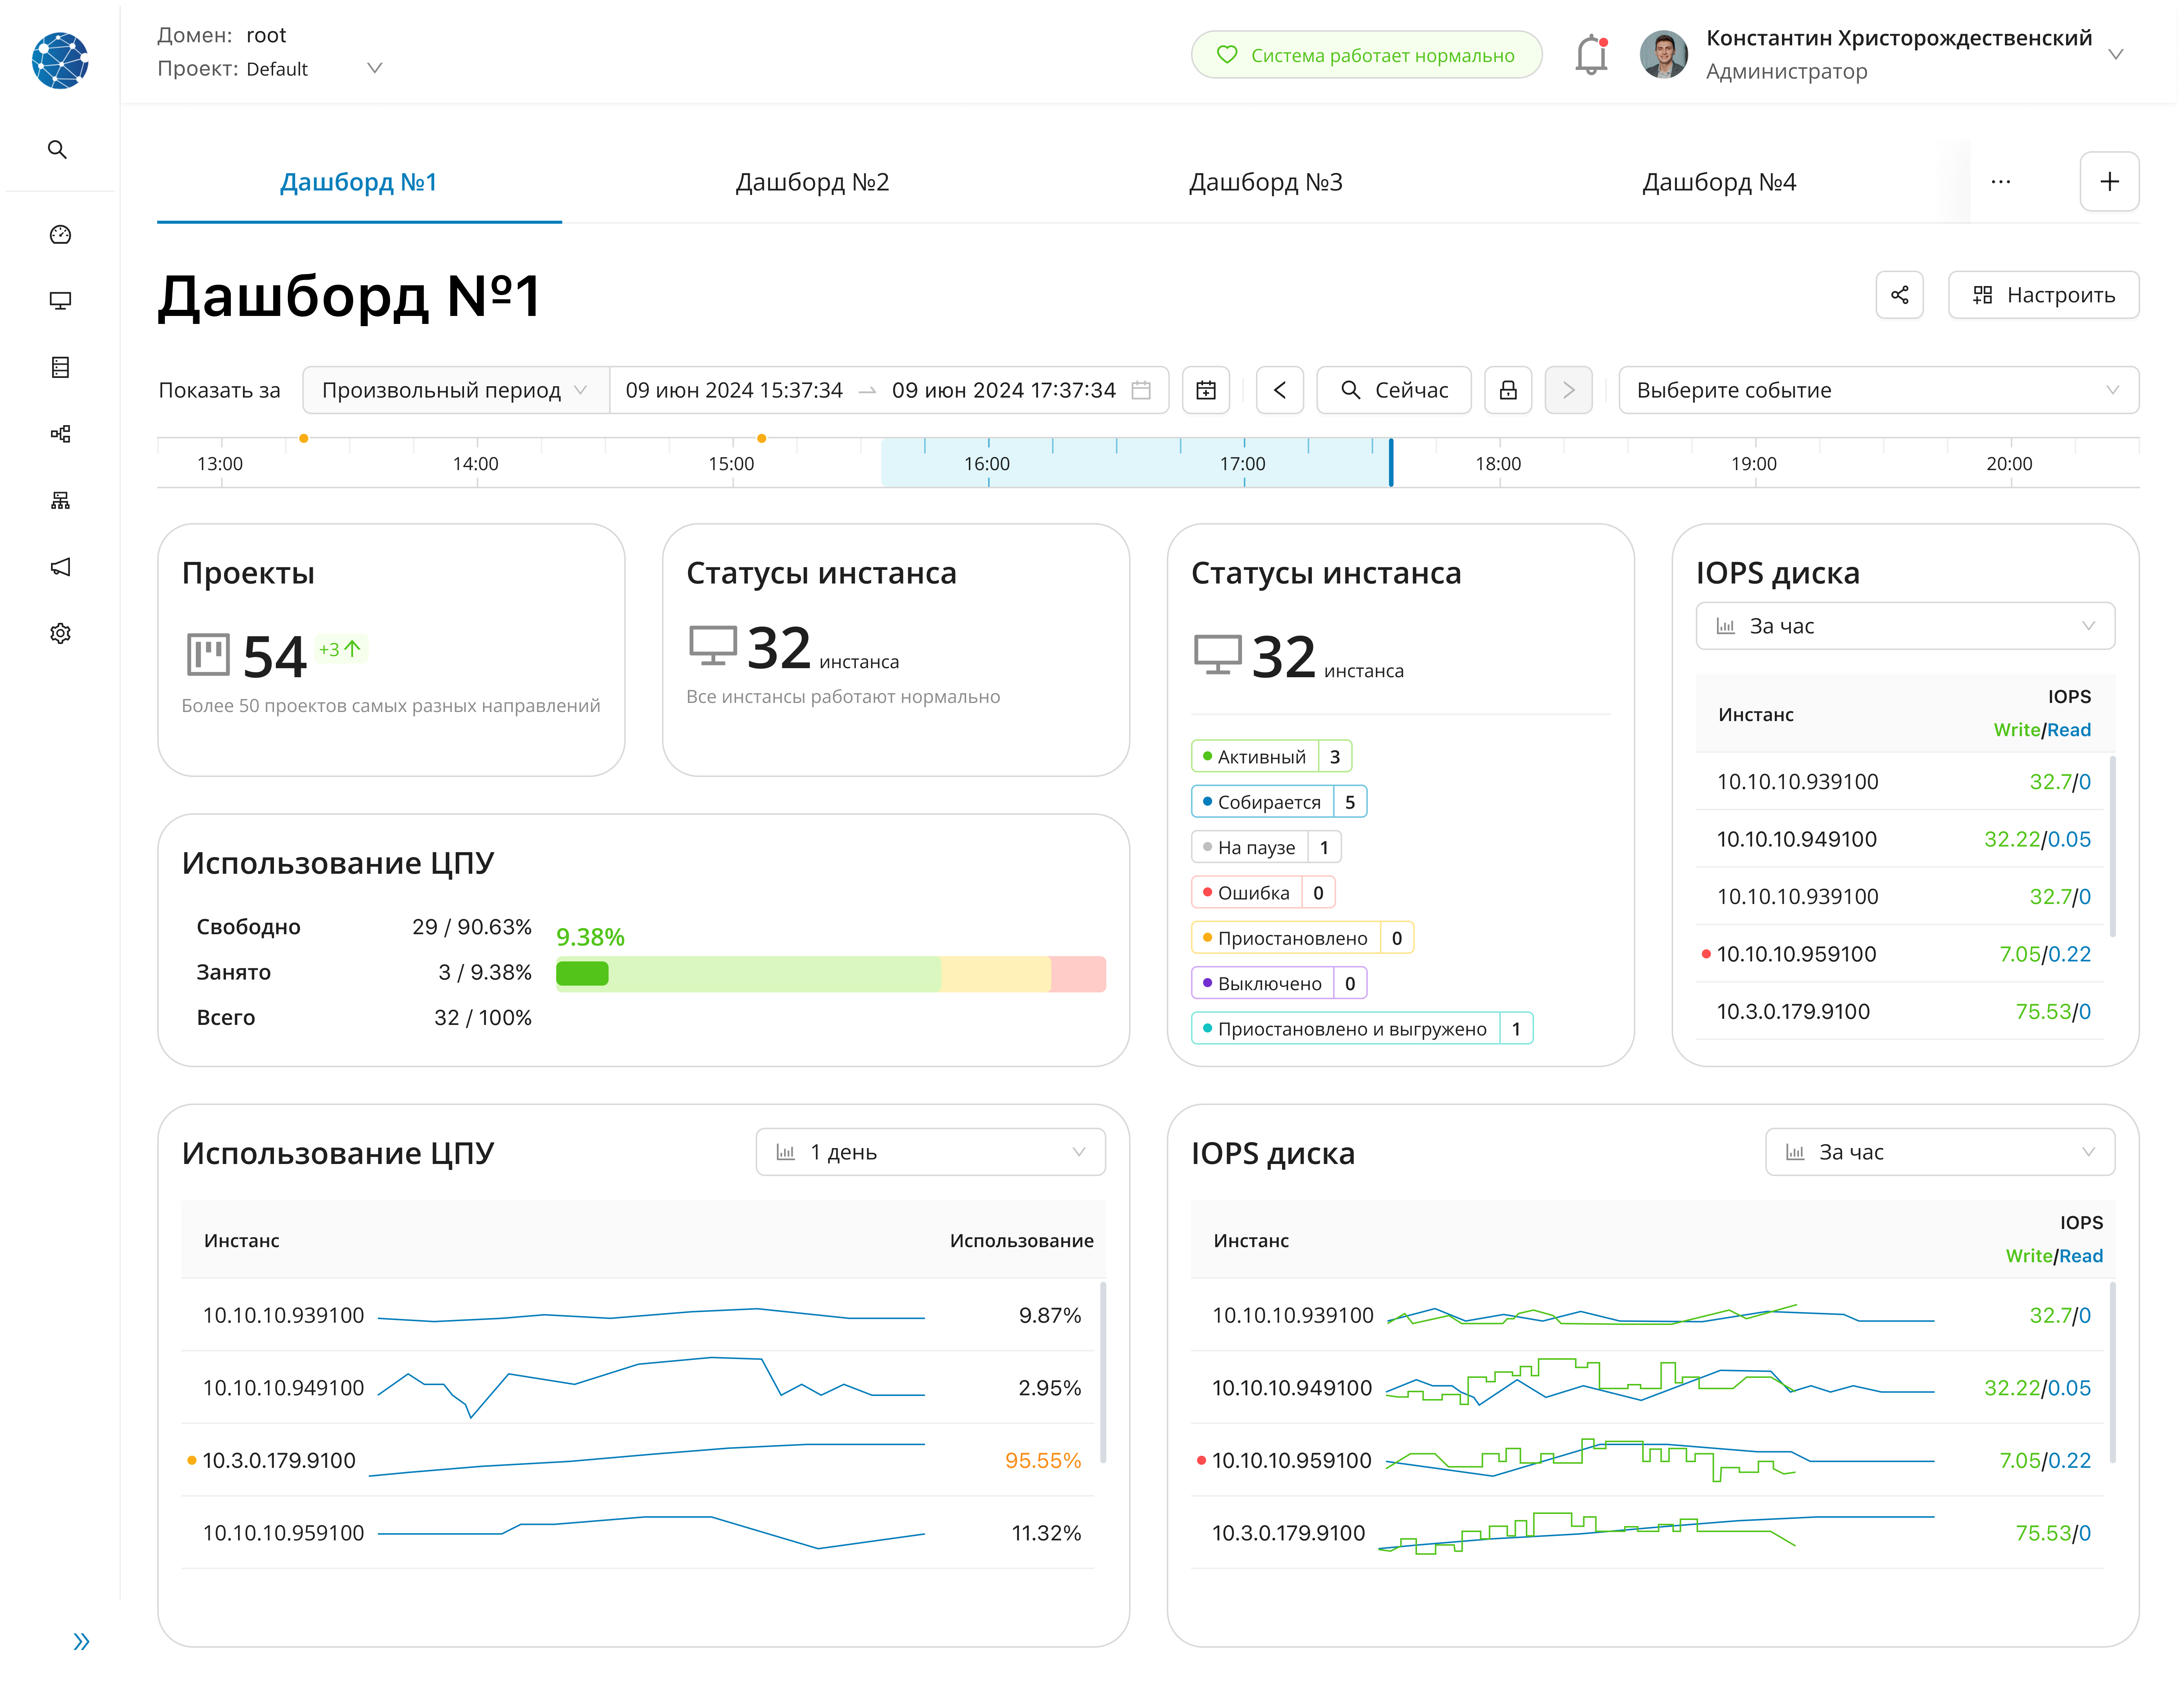
Task: Open the instances monitor sidebar icon
Action: pos(60,301)
